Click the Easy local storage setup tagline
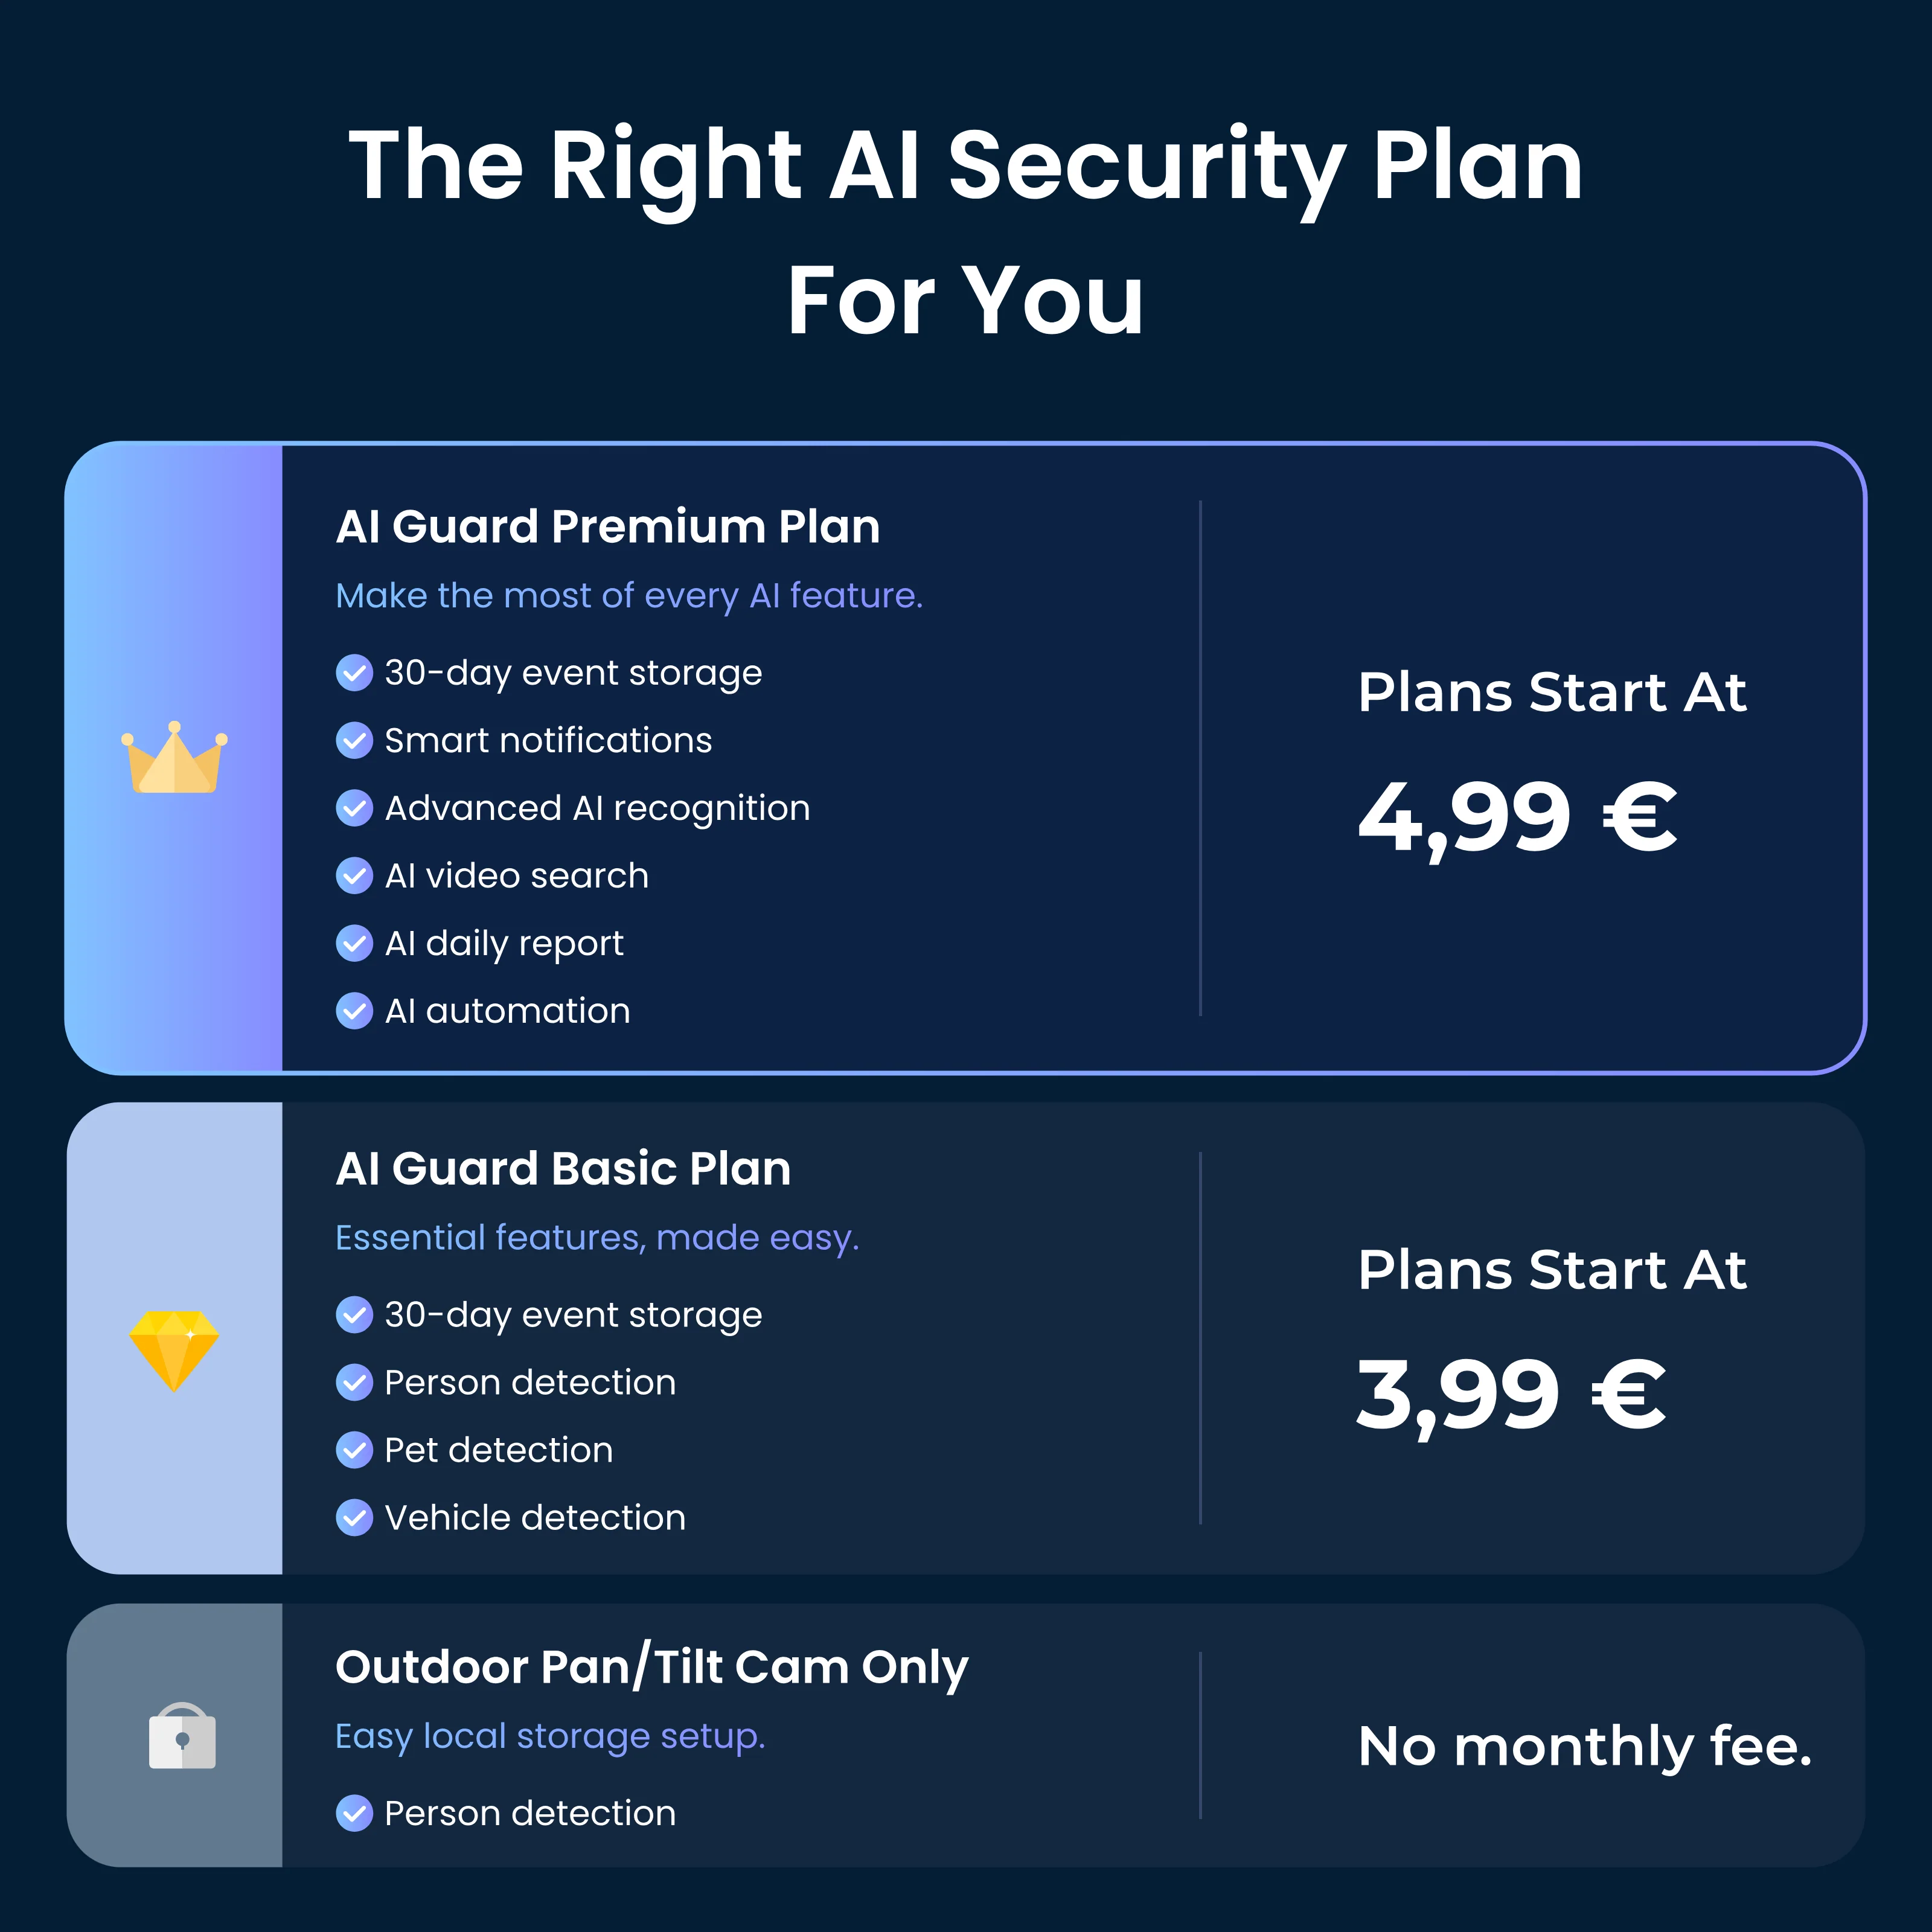Viewport: 1932px width, 1932px height. (550, 1737)
